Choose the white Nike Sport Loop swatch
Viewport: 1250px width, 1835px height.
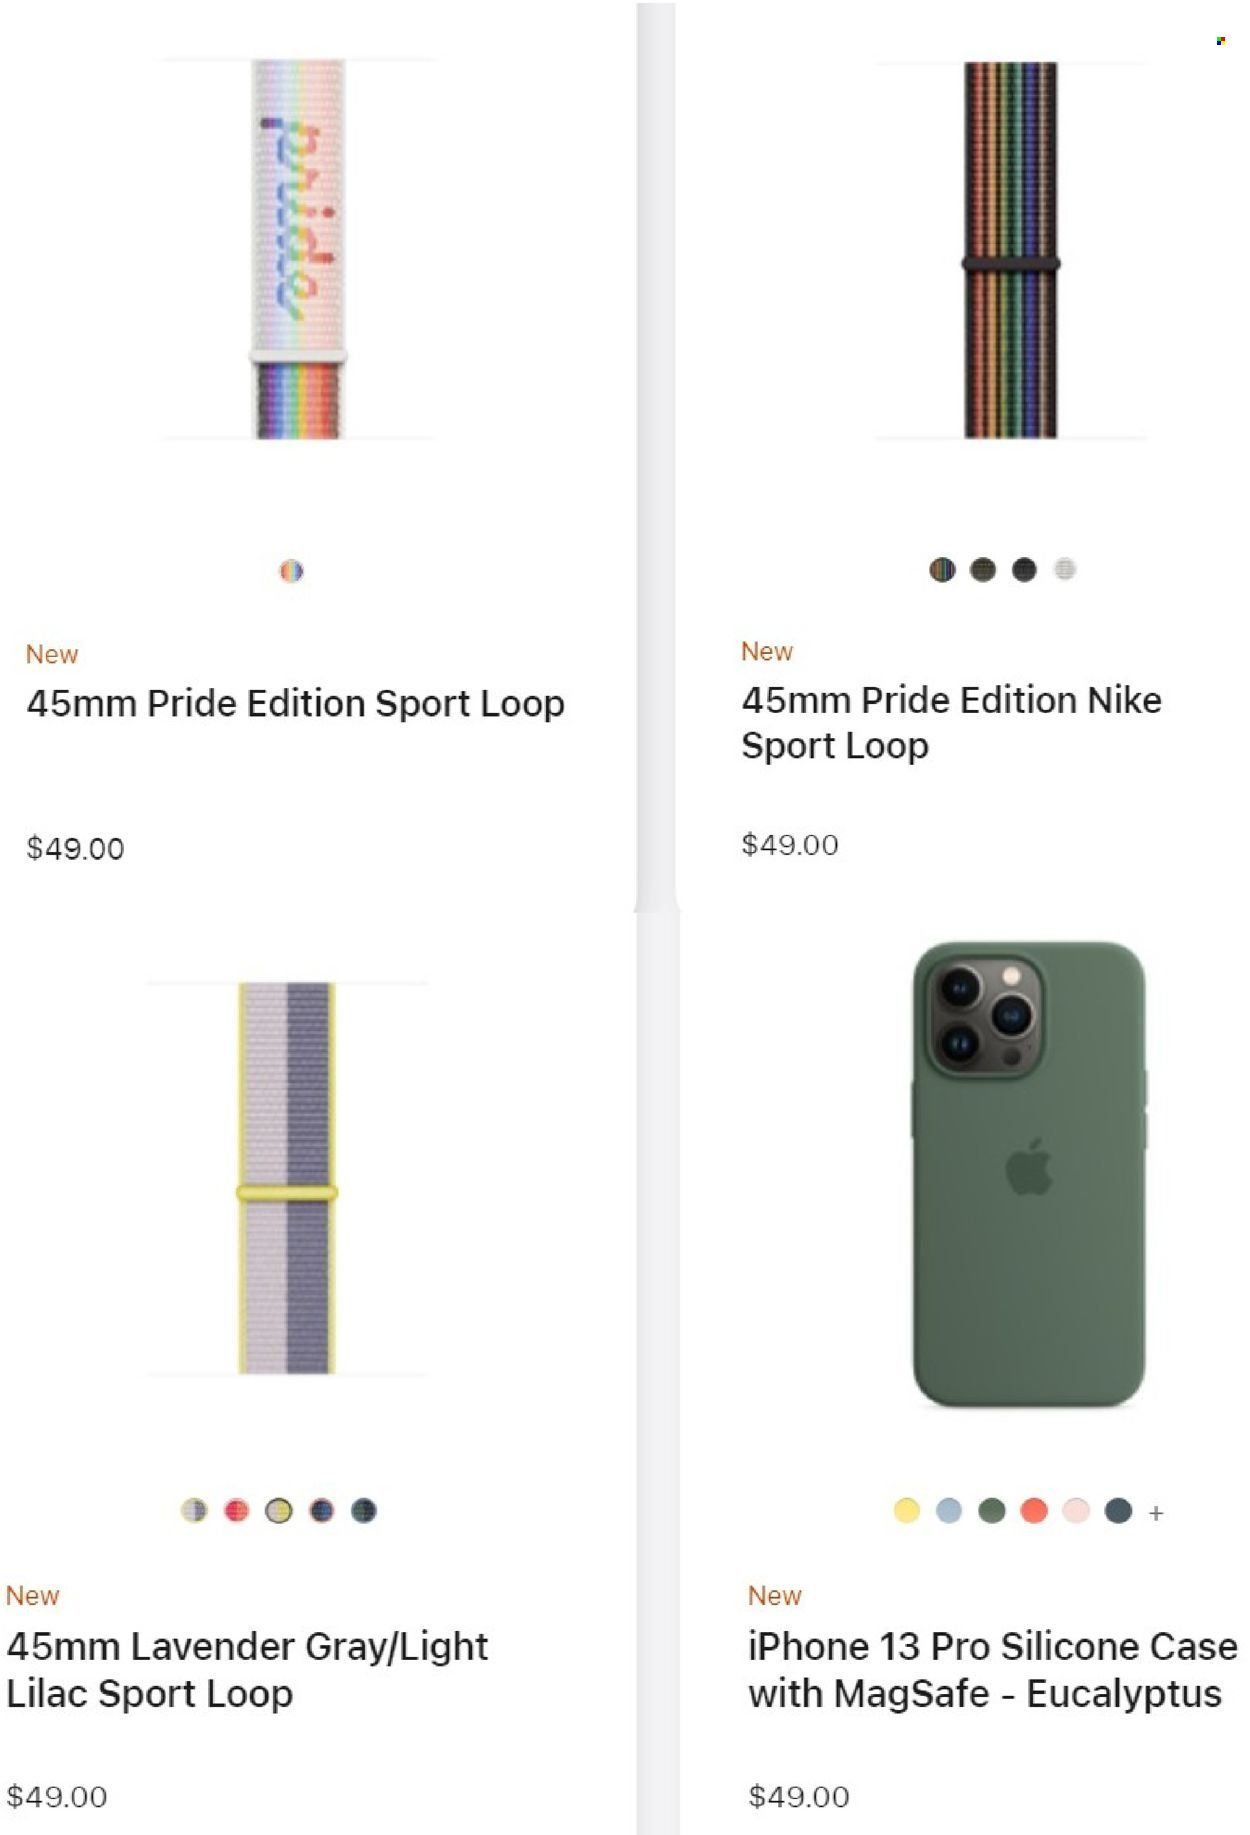(1065, 570)
